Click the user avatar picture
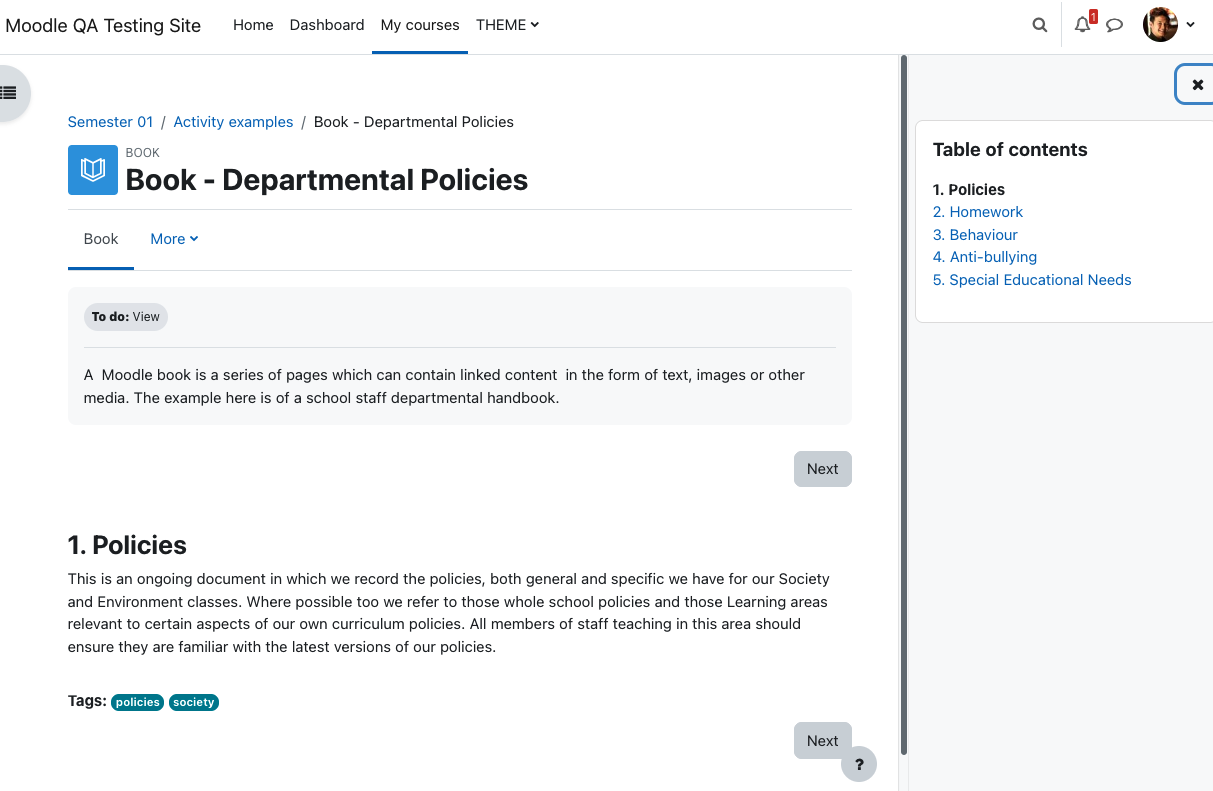 coord(1160,25)
